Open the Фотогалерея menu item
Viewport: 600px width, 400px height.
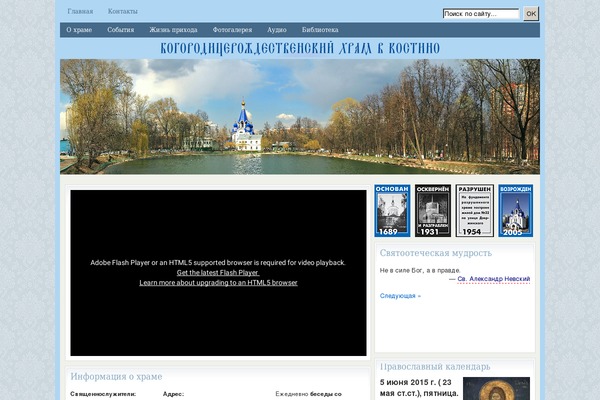click(232, 30)
